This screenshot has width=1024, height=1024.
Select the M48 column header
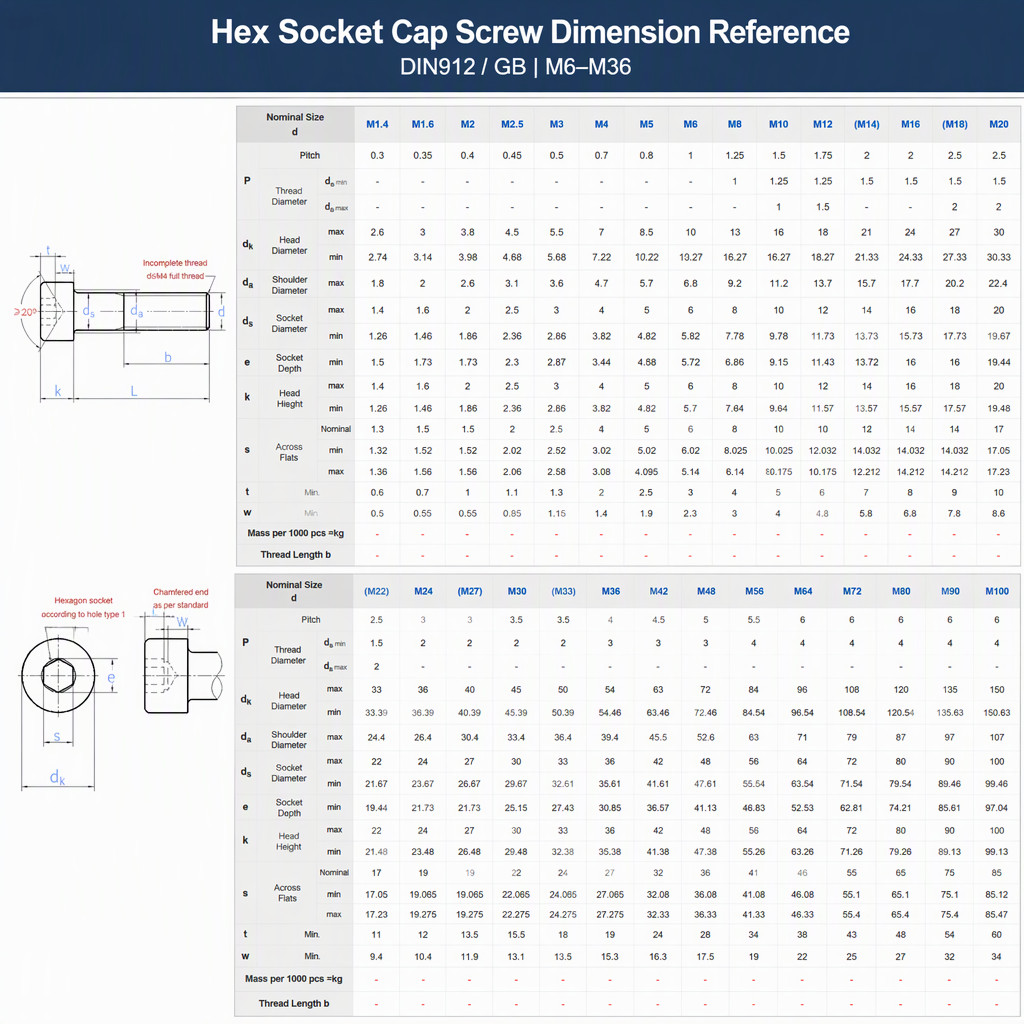pos(706,591)
